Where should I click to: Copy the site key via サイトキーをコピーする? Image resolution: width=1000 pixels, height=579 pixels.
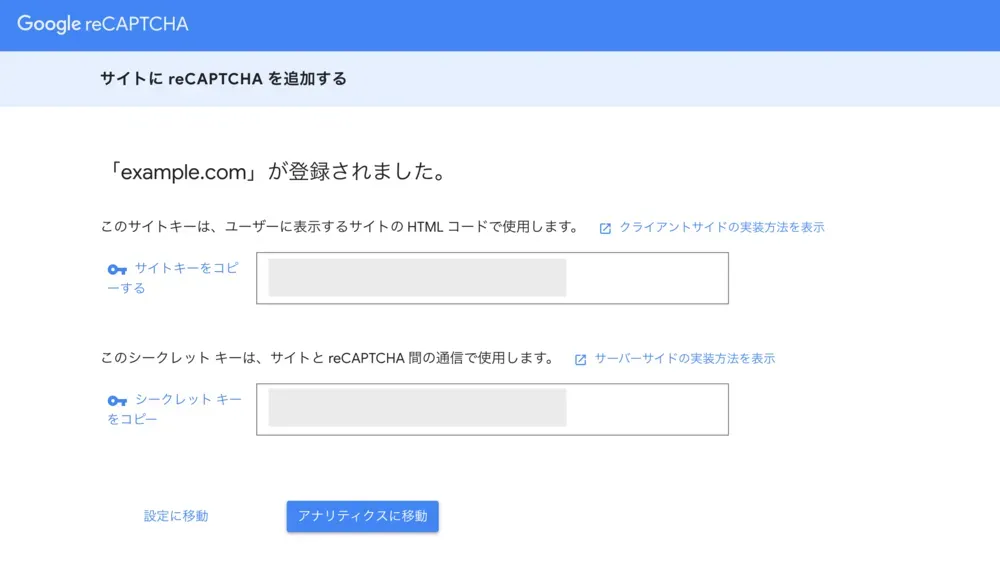click(173, 278)
